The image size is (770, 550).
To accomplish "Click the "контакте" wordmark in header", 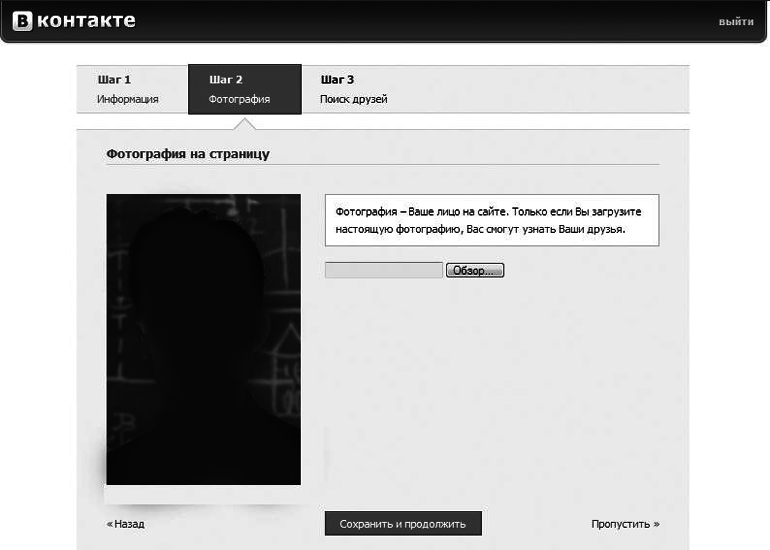I will (x=87, y=21).
